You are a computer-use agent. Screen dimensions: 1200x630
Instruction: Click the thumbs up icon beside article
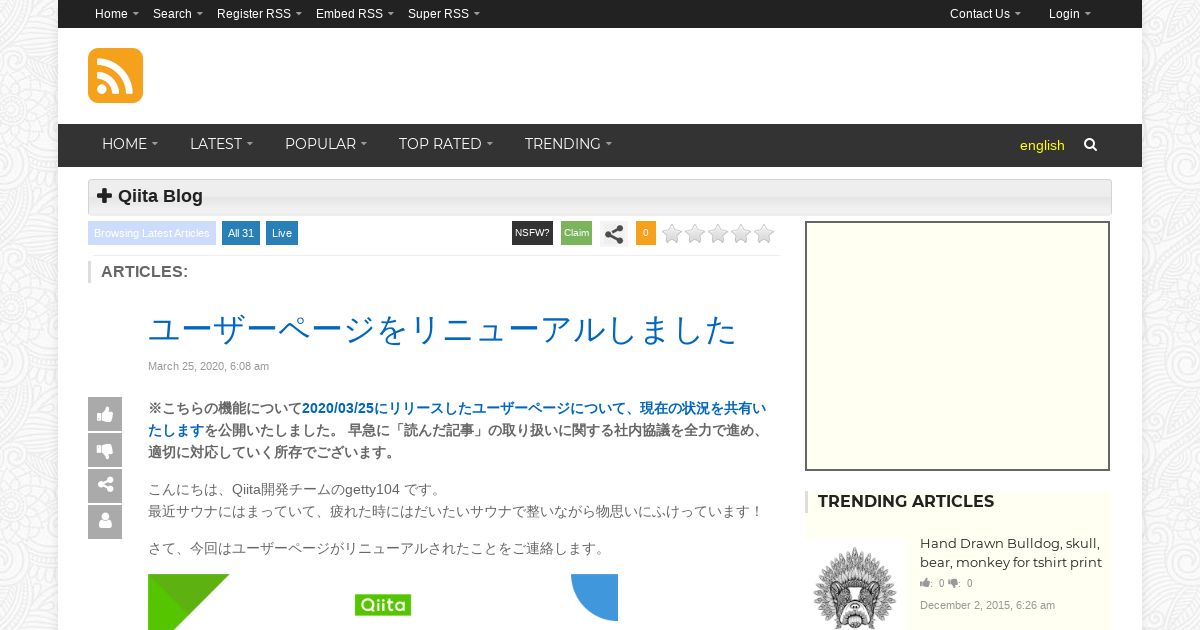point(105,414)
